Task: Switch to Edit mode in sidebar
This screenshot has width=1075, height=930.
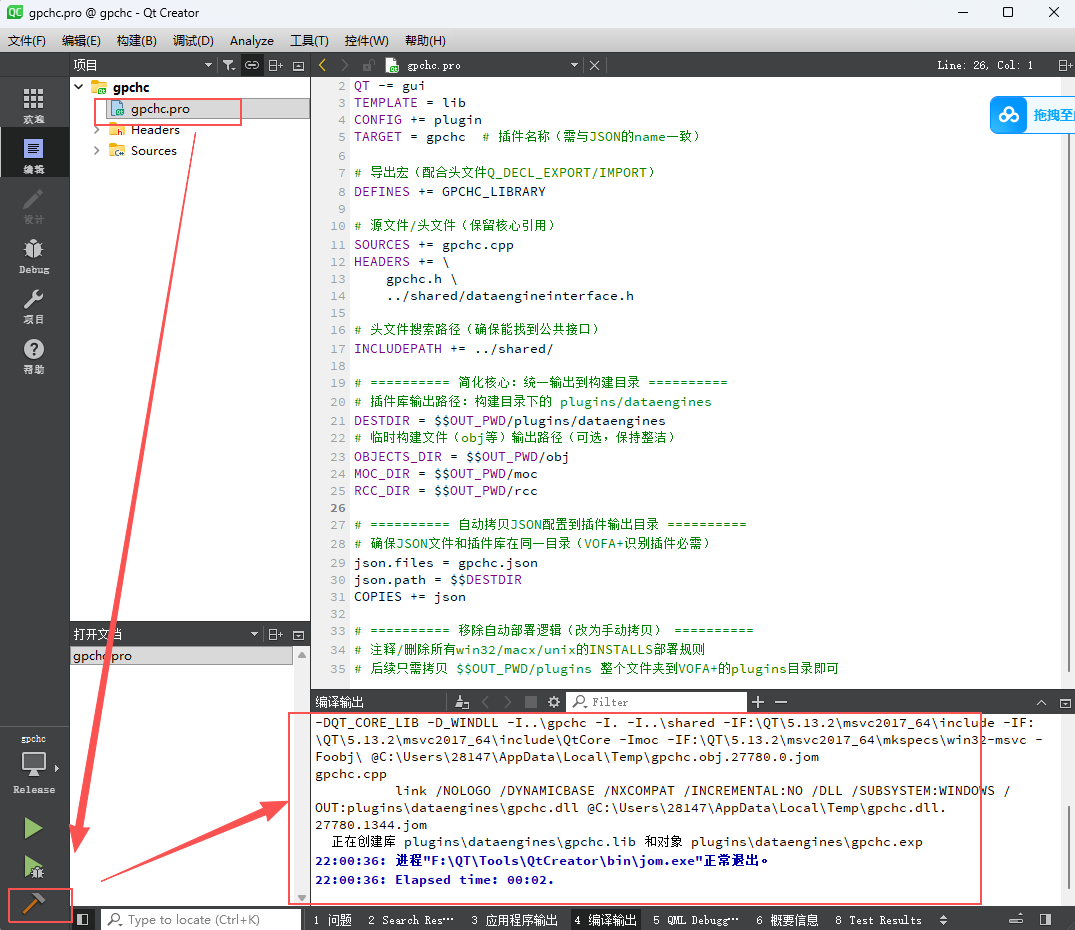Action: pos(34,155)
